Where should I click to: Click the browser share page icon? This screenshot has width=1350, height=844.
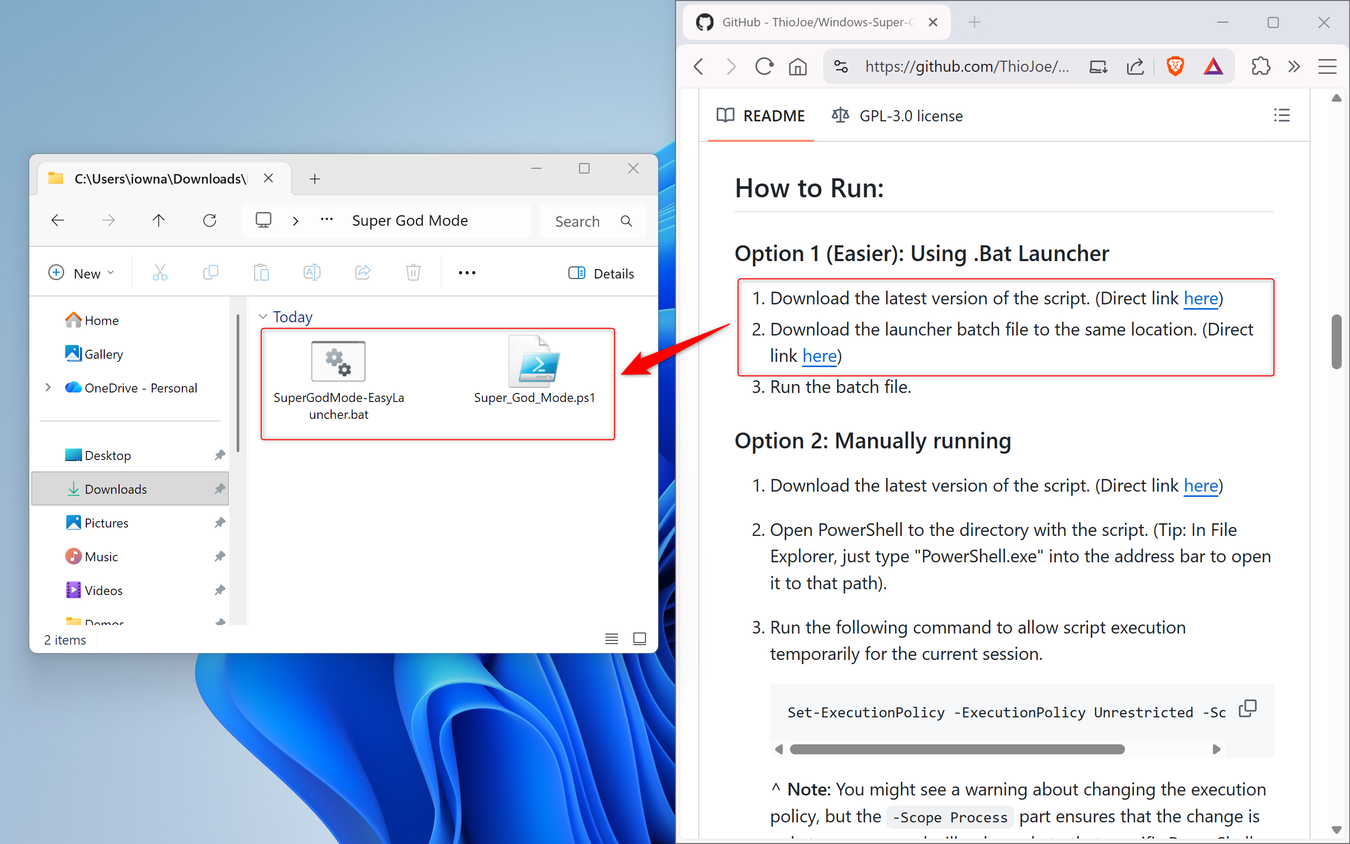pyautogui.click(x=1135, y=67)
